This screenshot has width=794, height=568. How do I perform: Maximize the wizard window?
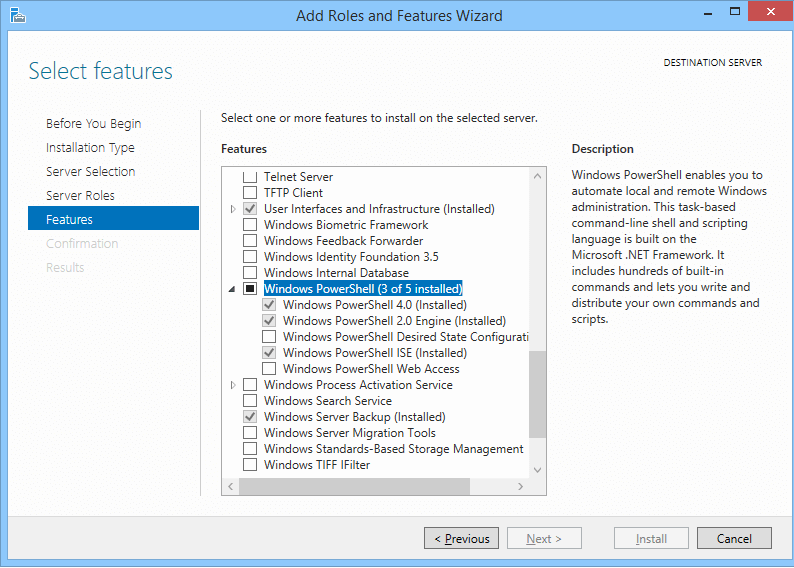click(735, 12)
